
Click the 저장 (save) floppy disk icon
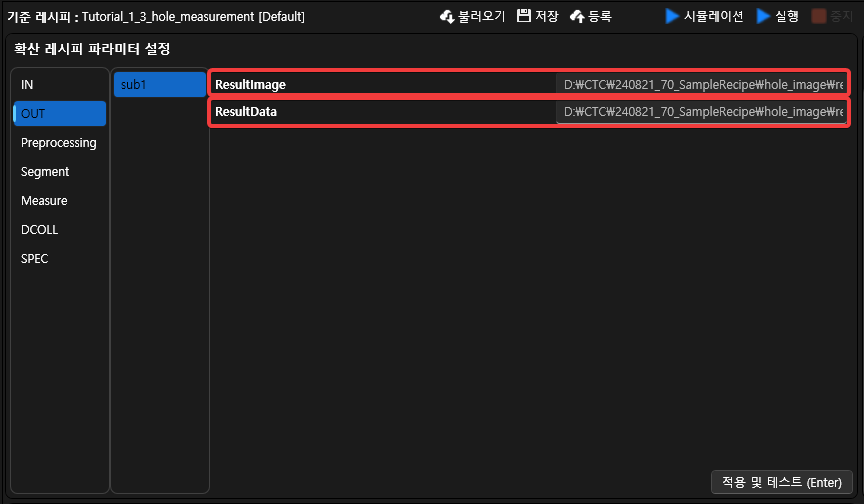pyautogui.click(x=523, y=16)
